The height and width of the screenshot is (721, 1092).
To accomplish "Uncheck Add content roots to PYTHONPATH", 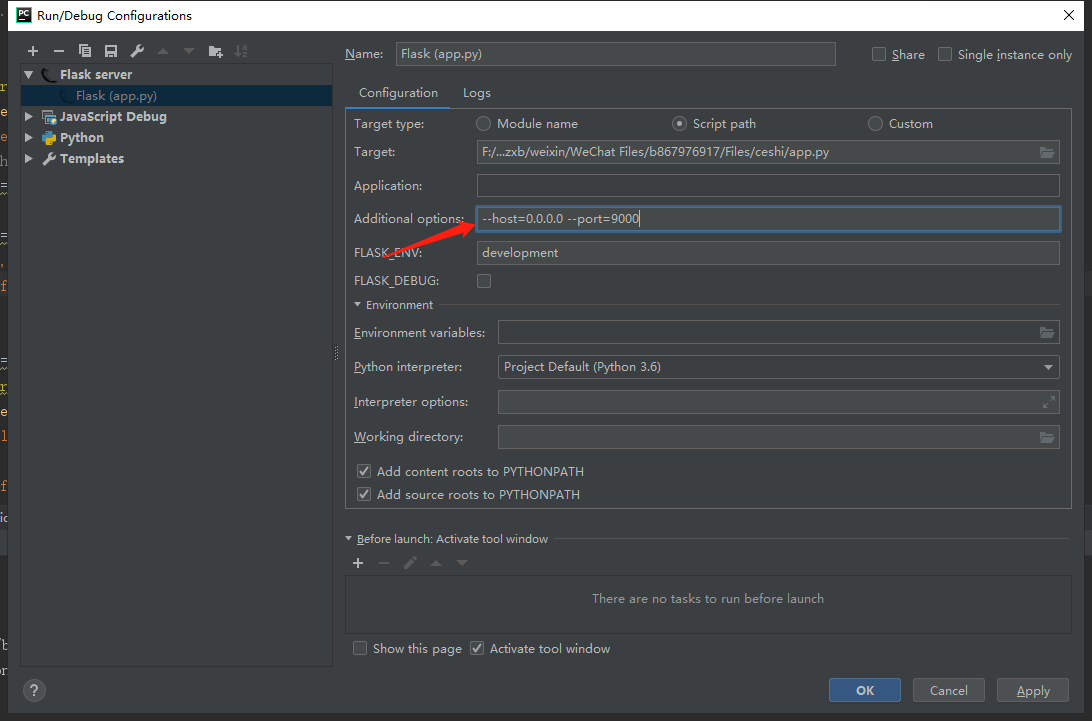I will coord(364,471).
